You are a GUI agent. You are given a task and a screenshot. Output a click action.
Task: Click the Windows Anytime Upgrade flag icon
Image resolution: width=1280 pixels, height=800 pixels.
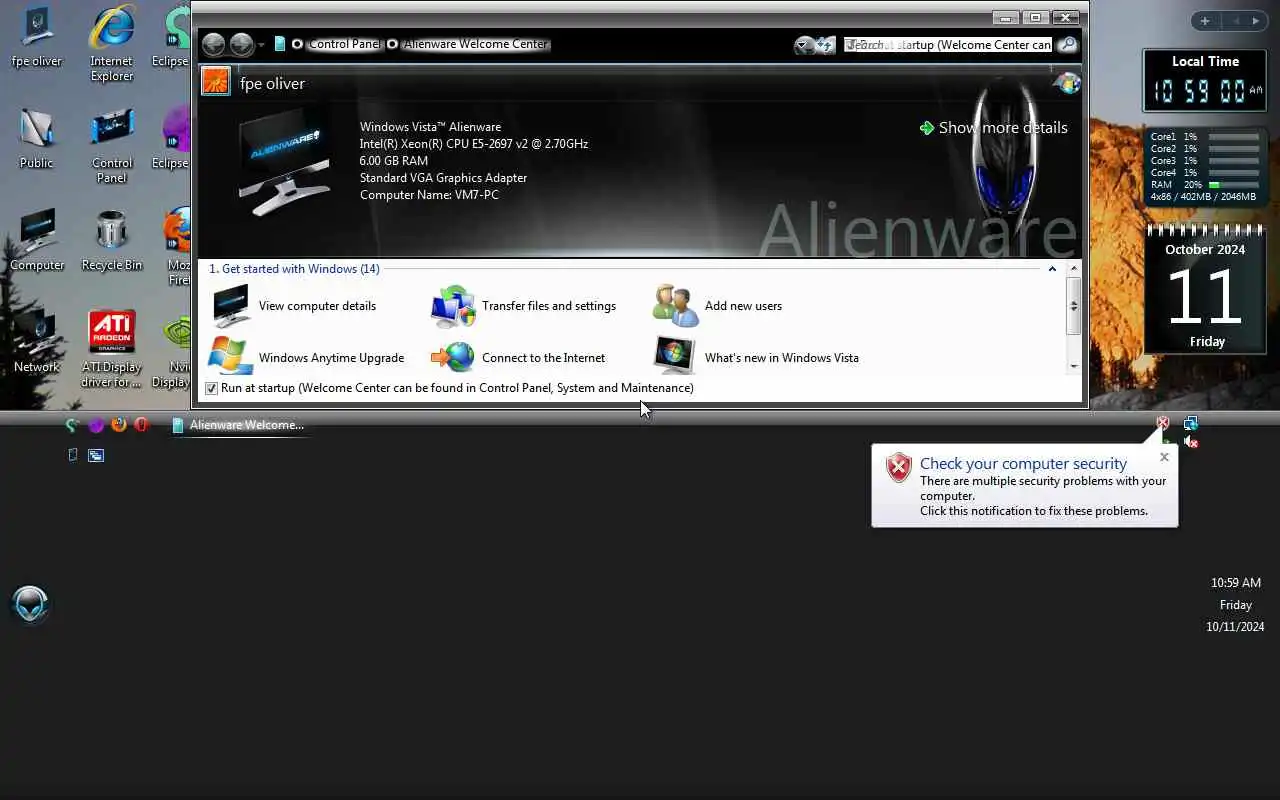pos(231,357)
